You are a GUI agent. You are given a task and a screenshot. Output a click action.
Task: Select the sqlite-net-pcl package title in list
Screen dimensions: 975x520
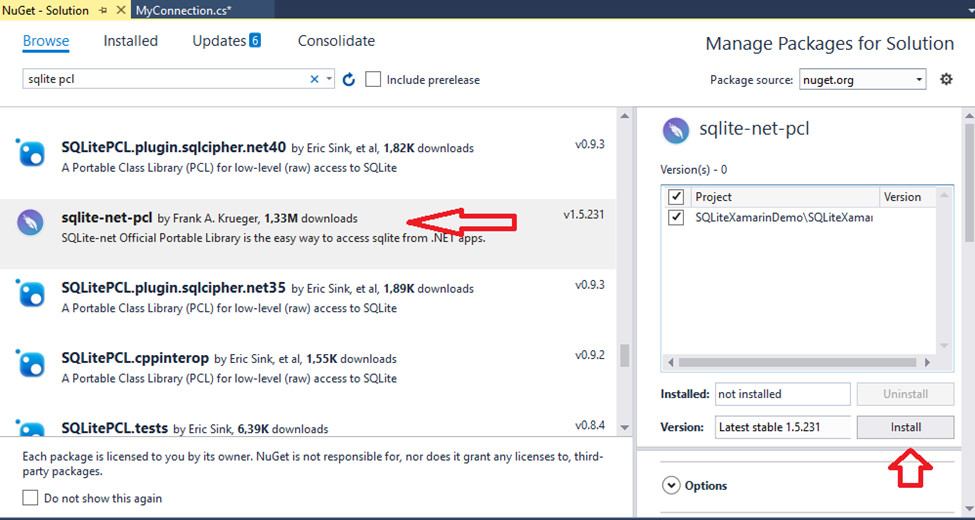(107, 218)
